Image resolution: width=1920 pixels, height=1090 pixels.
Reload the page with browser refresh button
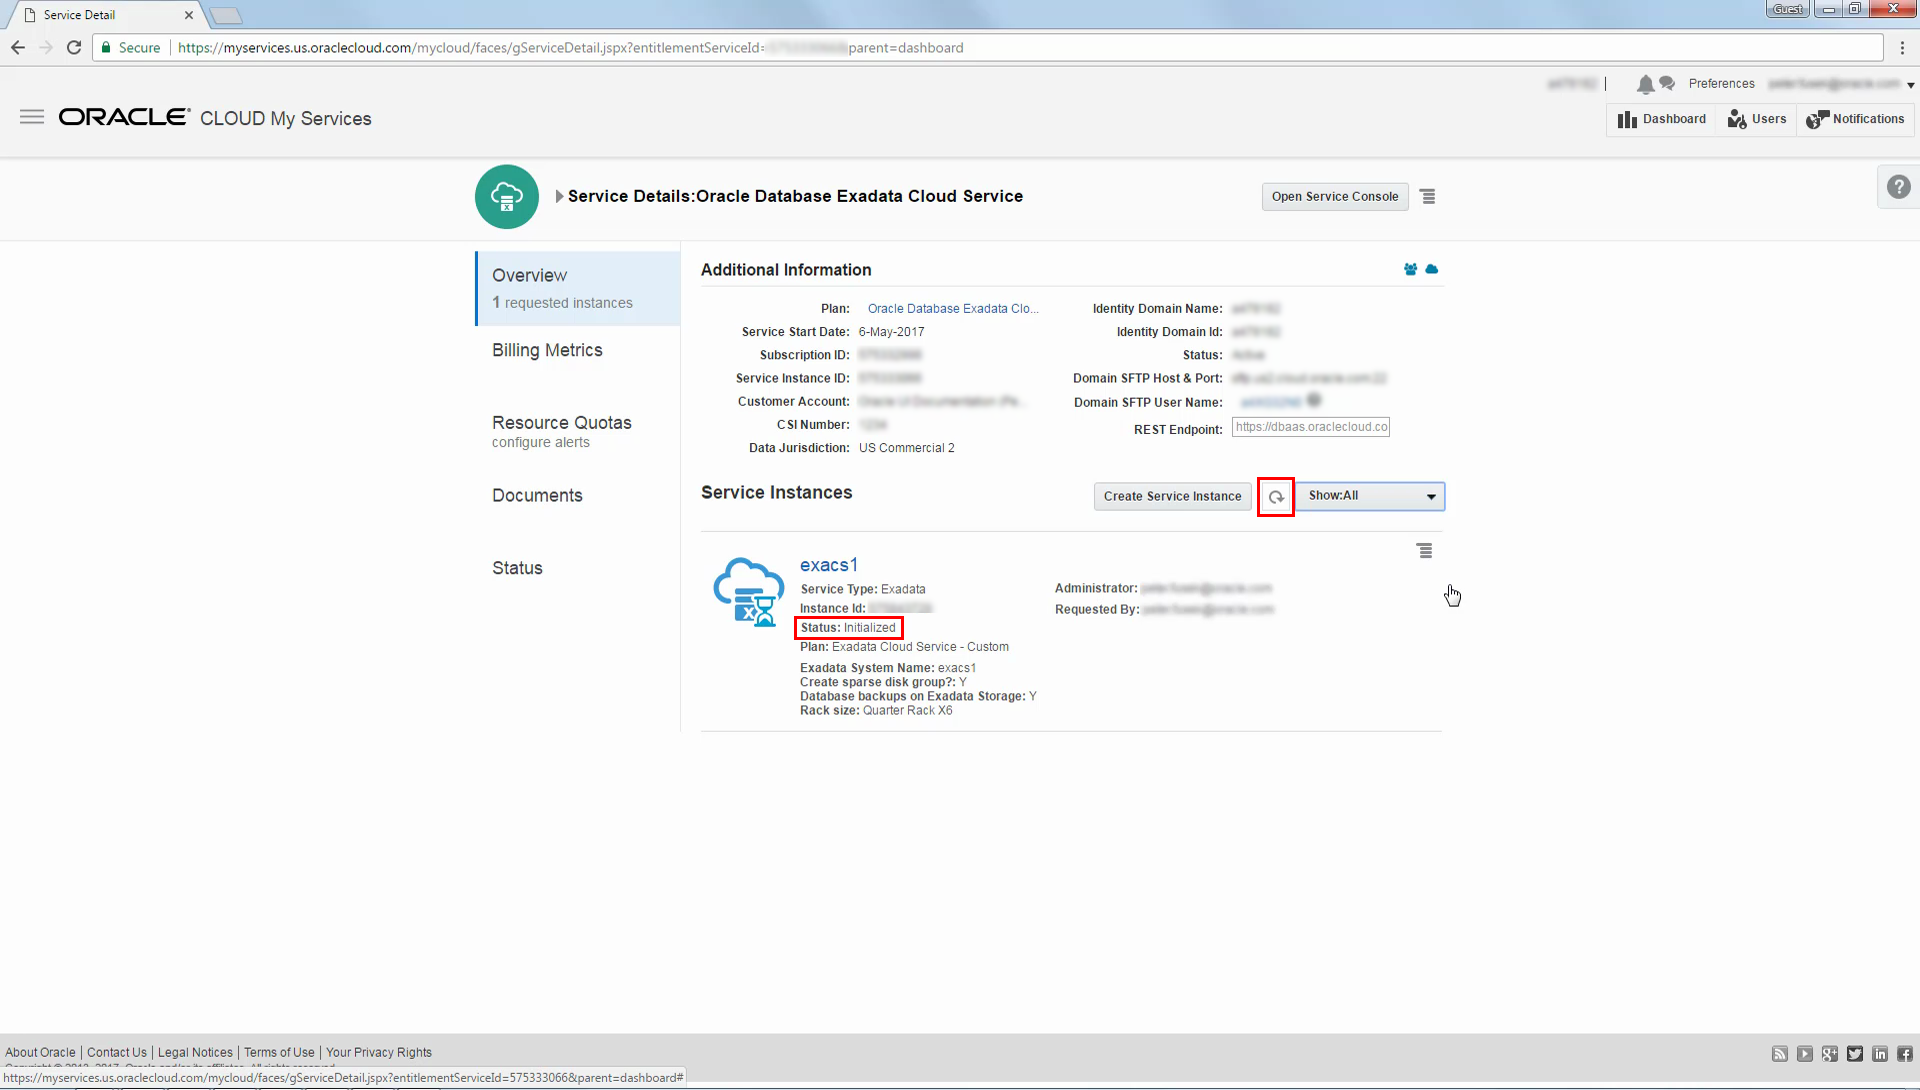point(74,47)
